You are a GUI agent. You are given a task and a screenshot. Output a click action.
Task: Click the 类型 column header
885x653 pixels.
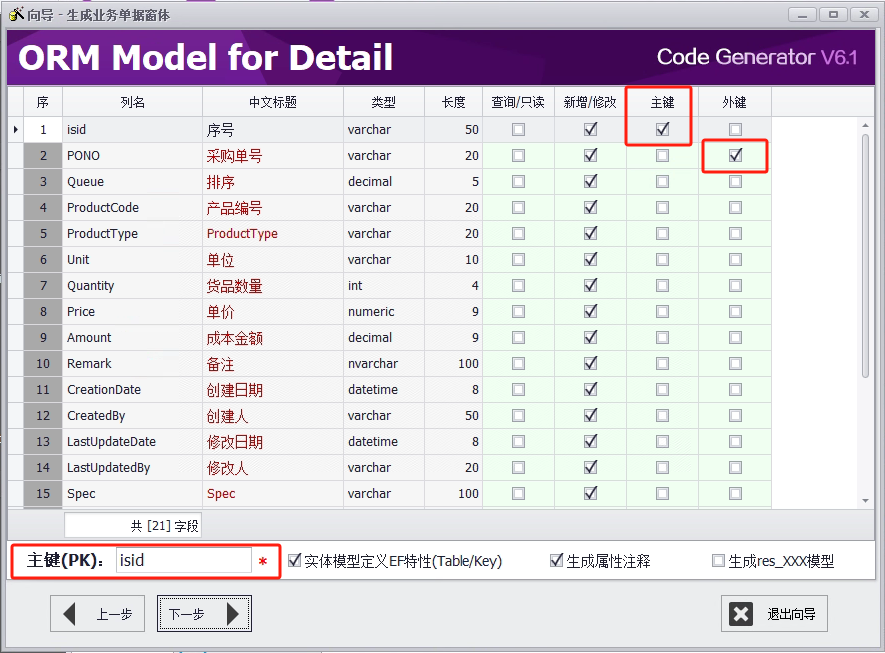384,102
